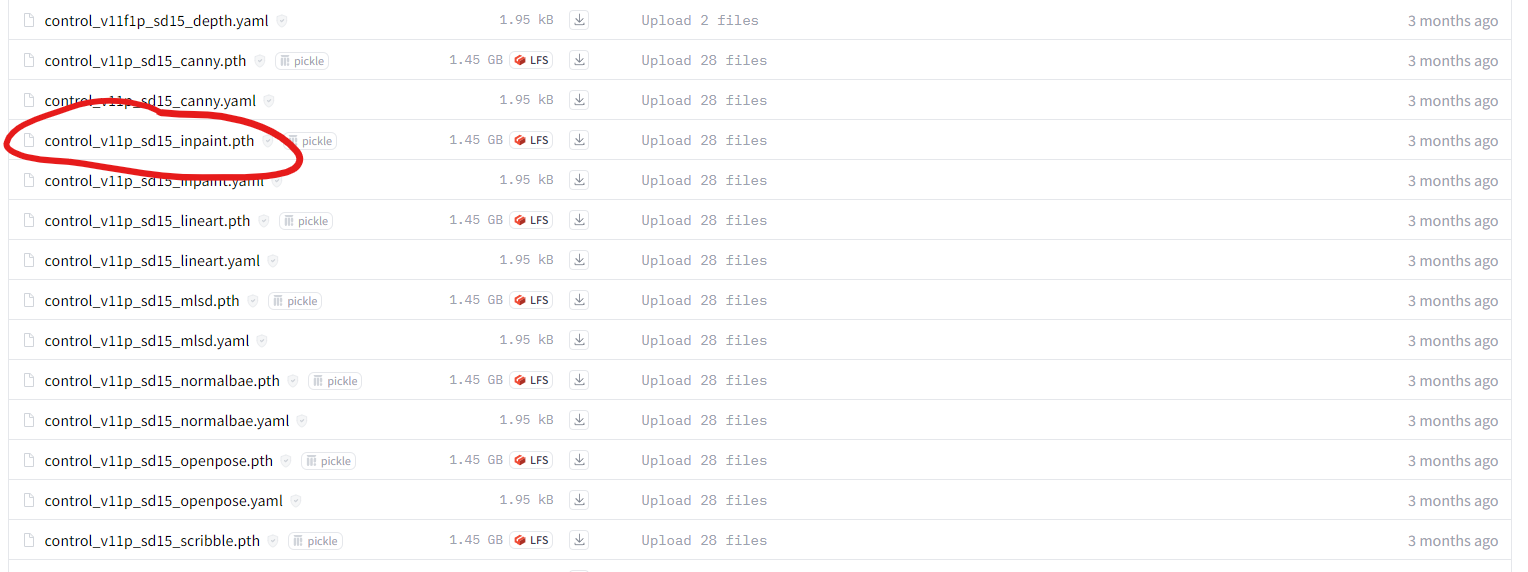Image resolution: width=1528 pixels, height=572 pixels.
Task: Click download icon for control_v11p_sd15_openpose.pth
Action: pos(579,460)
